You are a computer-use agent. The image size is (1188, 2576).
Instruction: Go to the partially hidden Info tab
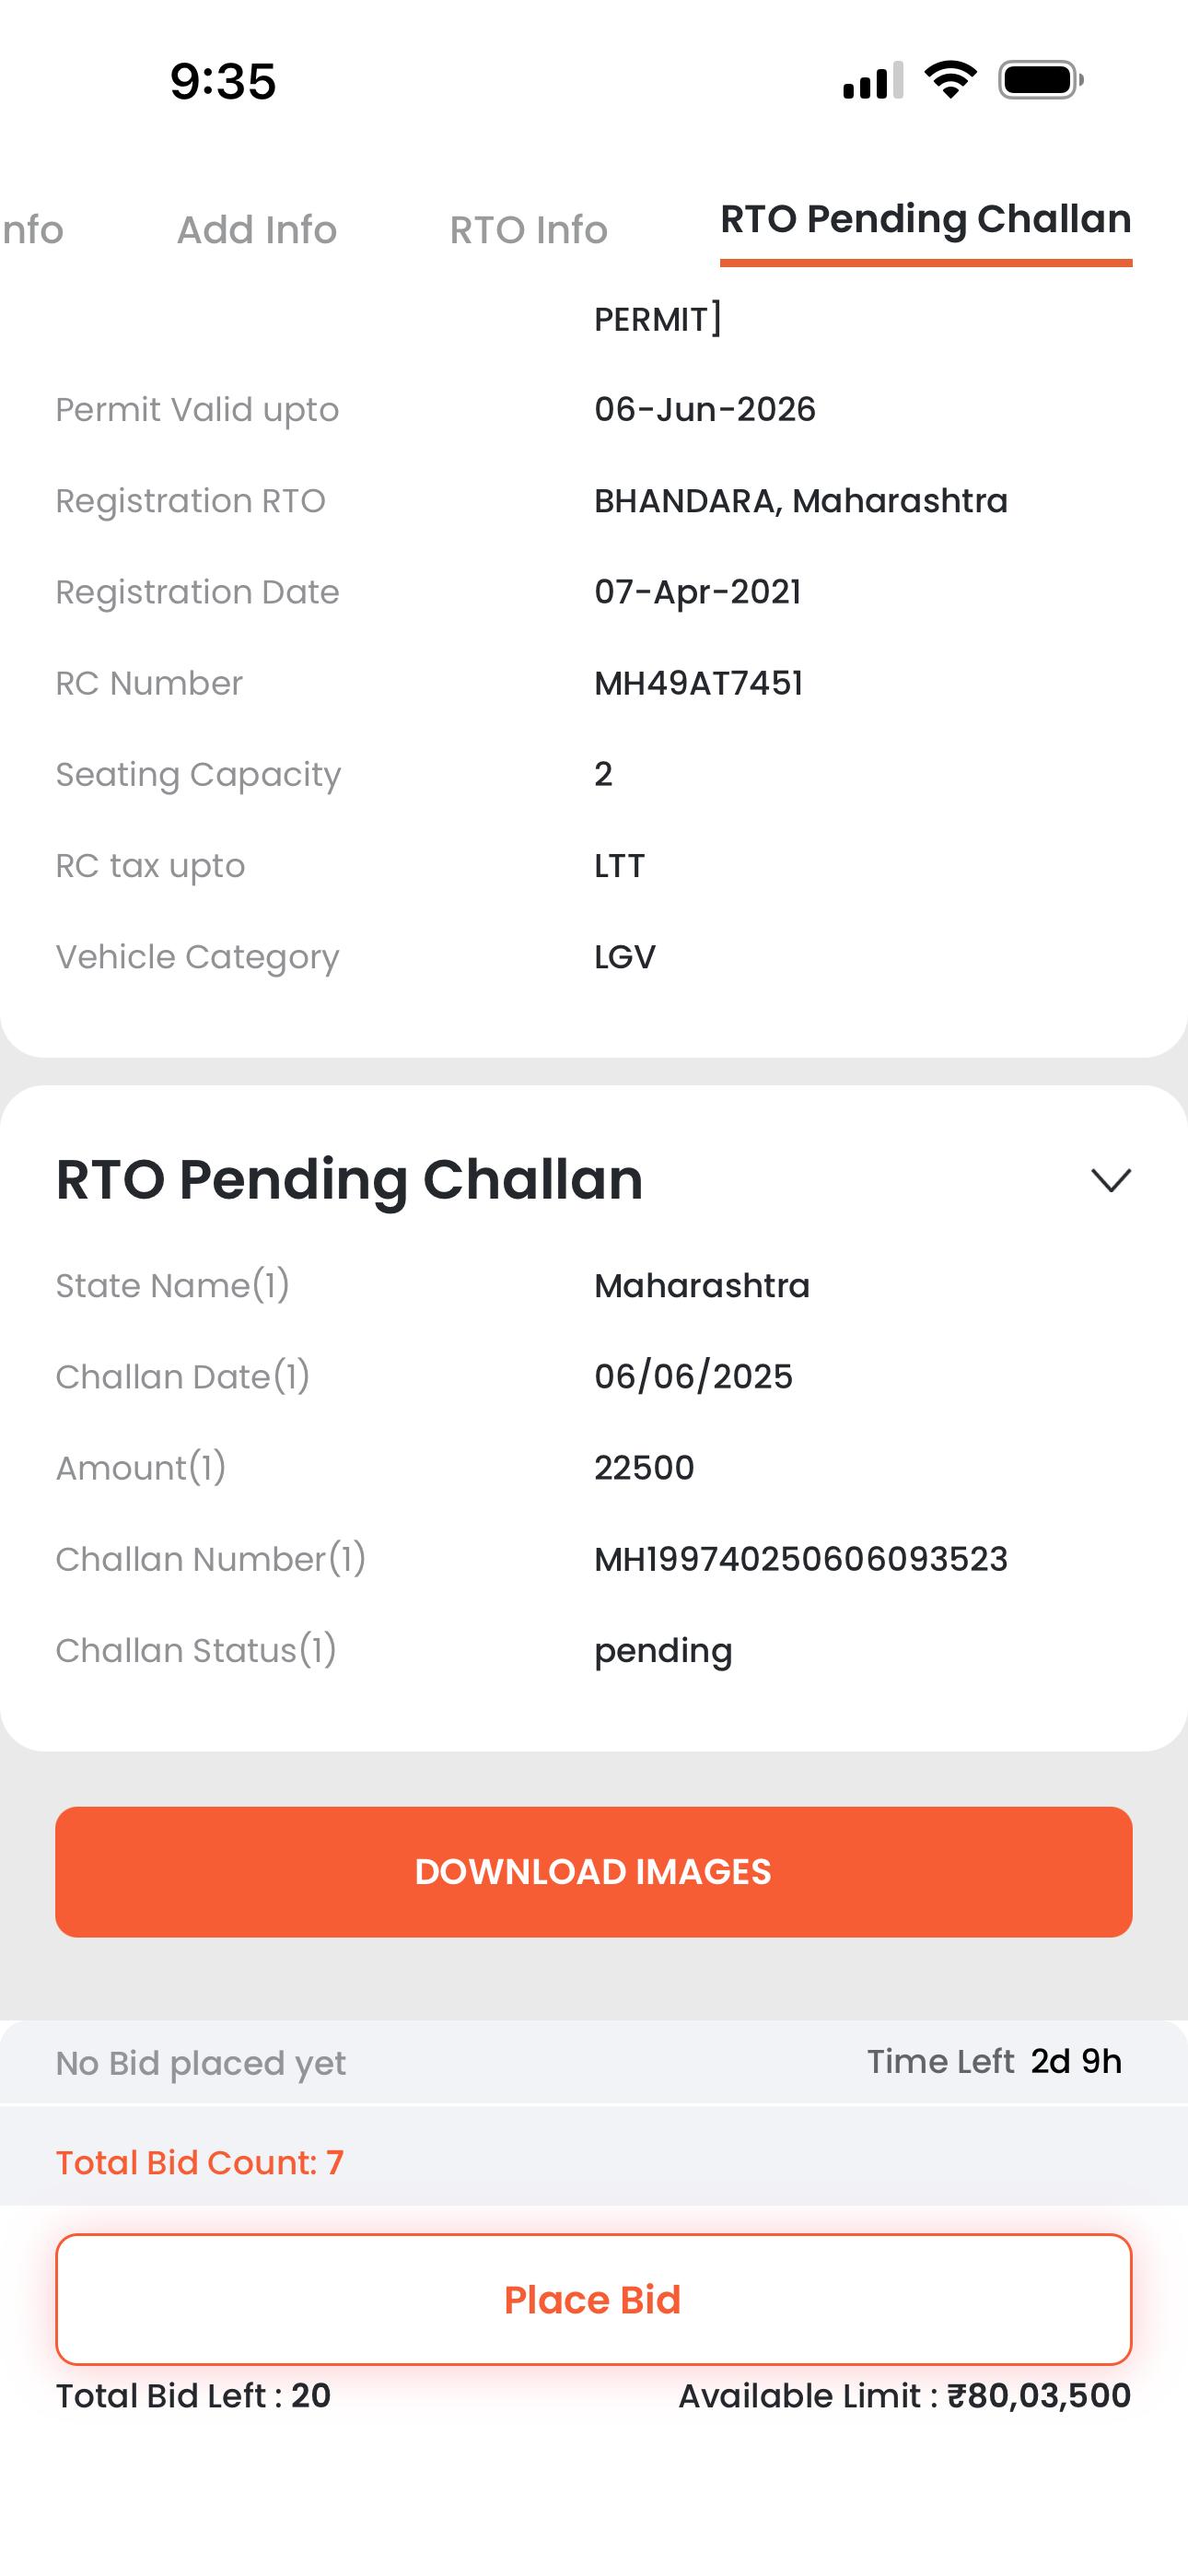pyautogui.click(x=32, y=230)
